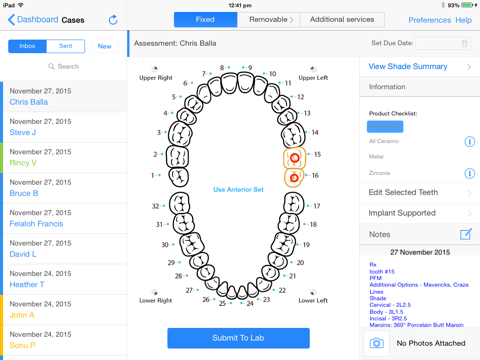Open Implant Supported options
Viewport: 480px width, 360px height.
(420, 213)
